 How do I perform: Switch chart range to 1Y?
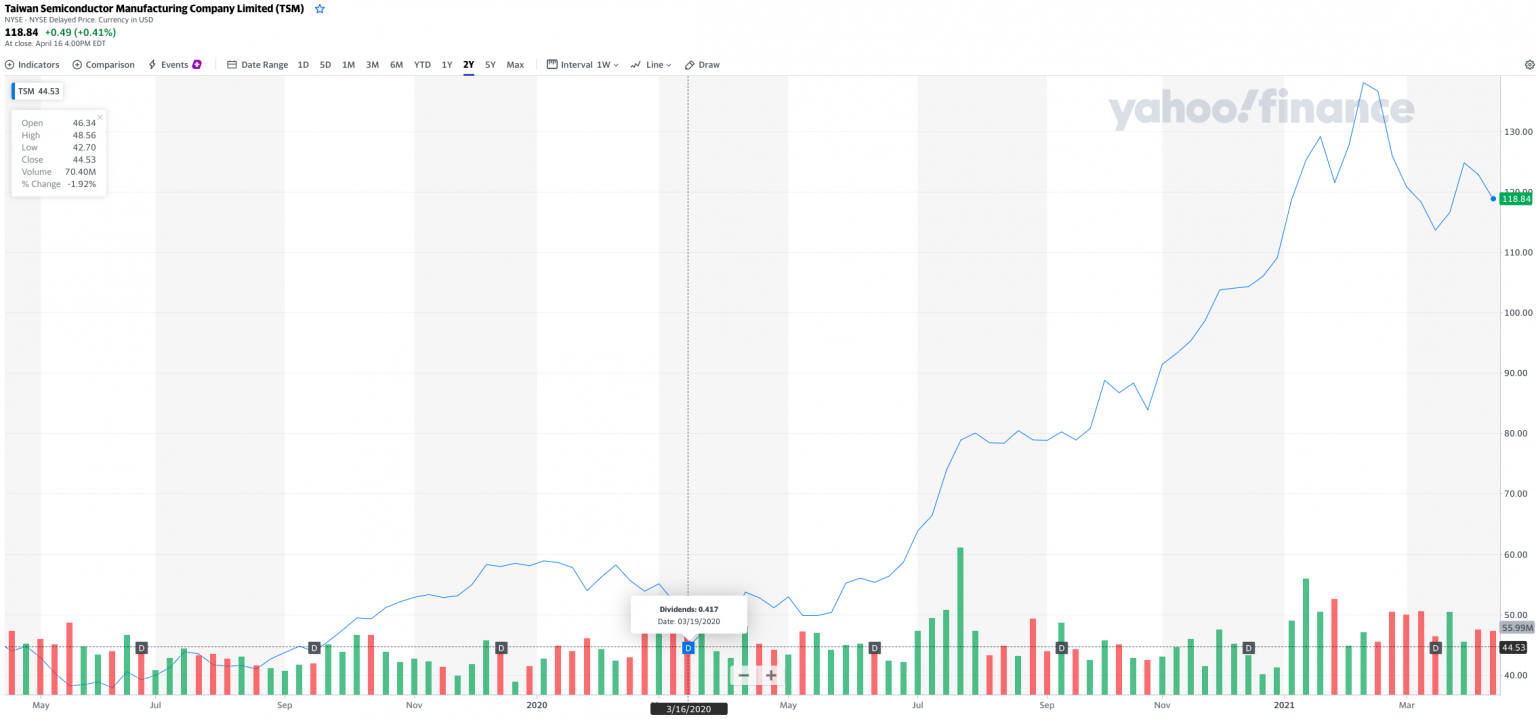click(447, 65)
